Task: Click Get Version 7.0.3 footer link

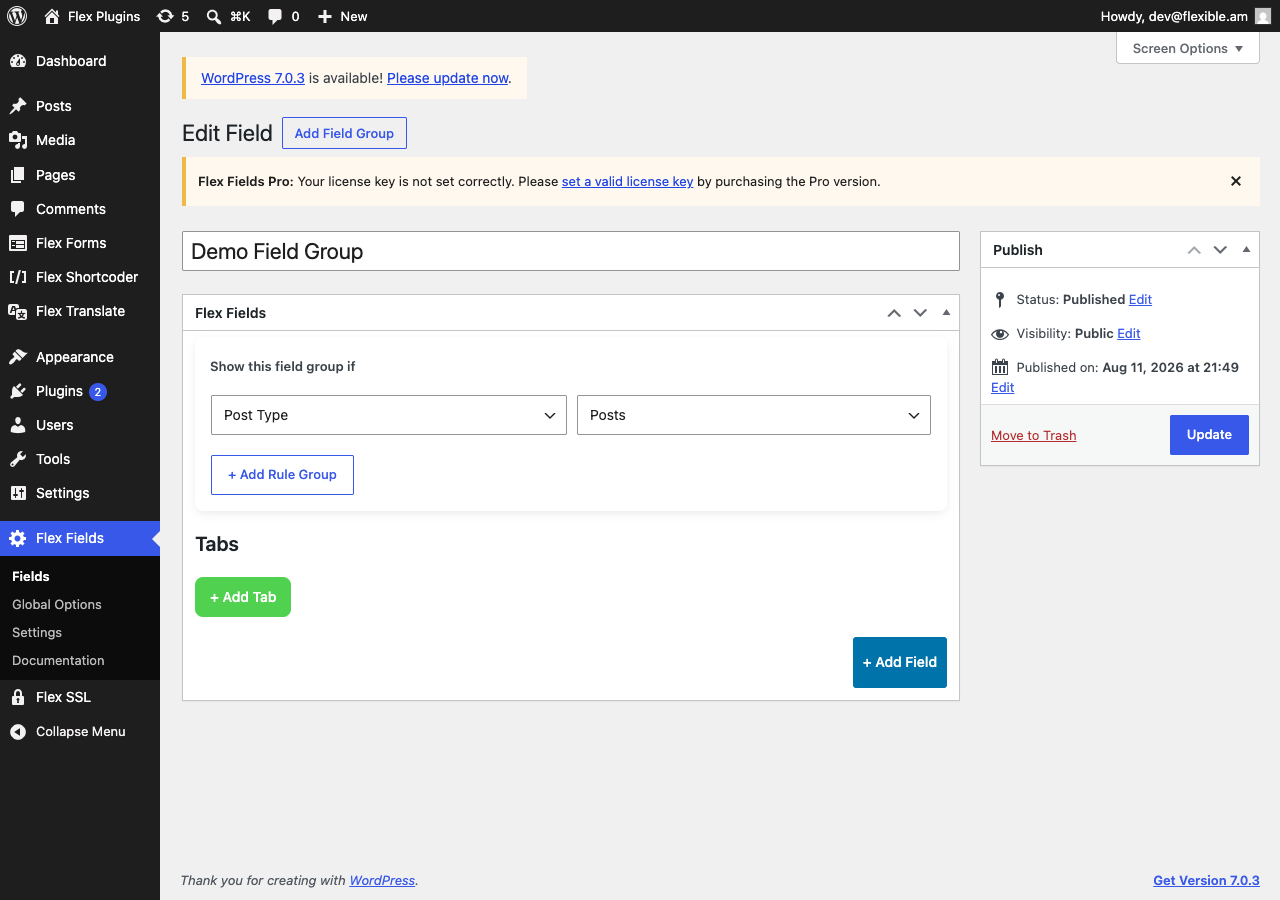Action: [1206, 880]
